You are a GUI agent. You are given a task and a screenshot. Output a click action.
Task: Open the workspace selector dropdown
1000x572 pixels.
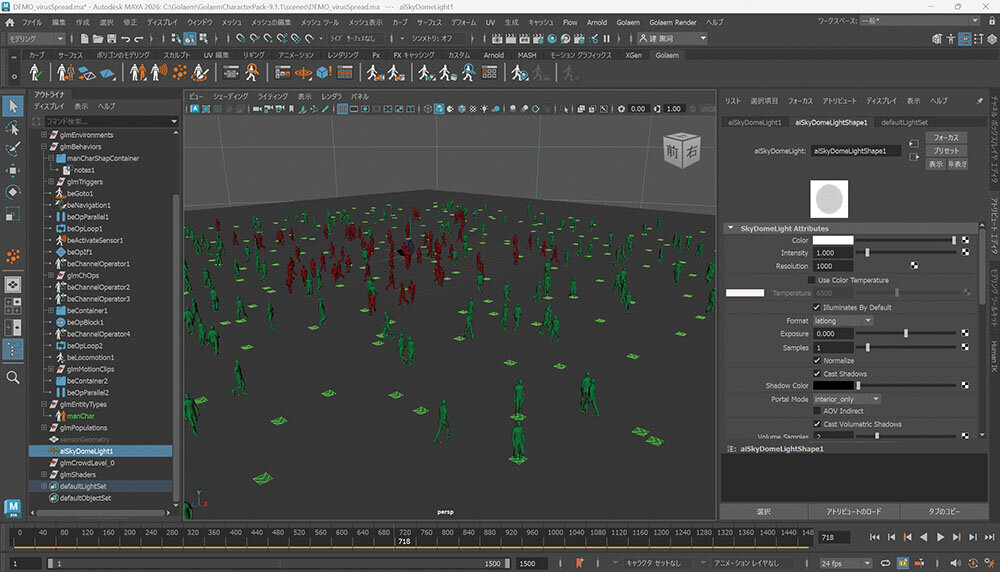pyautogui.click(x=919, y=21)
